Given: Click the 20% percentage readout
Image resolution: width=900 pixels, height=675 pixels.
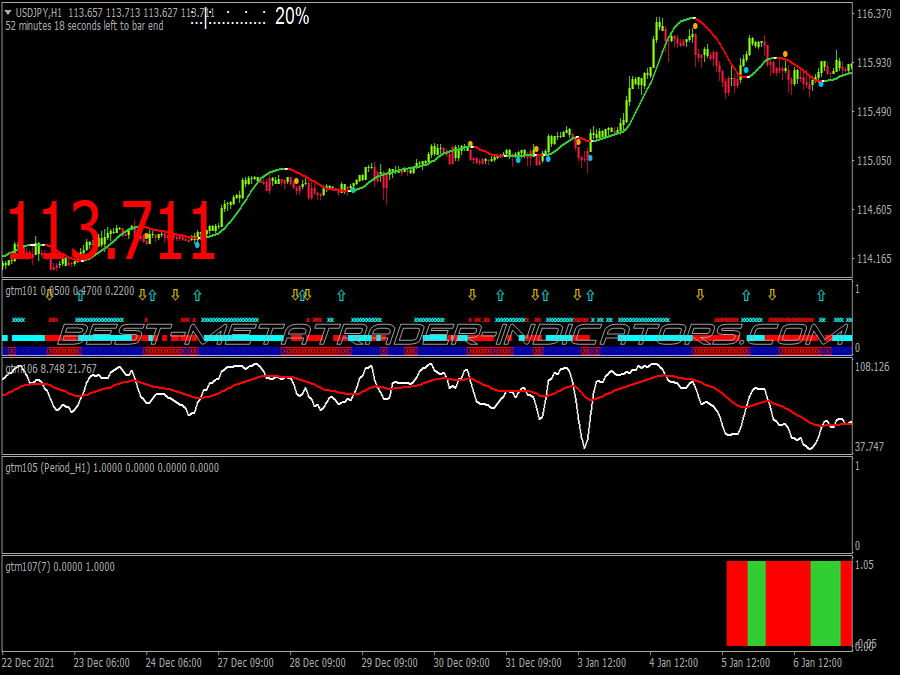Looking at the screenshot, I should click(x=292, y=16).
